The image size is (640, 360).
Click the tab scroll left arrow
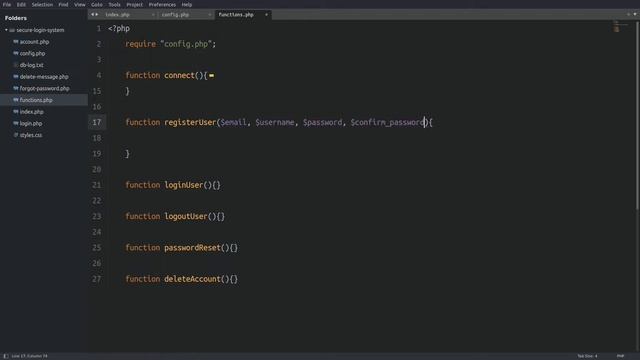pos(93,15)
